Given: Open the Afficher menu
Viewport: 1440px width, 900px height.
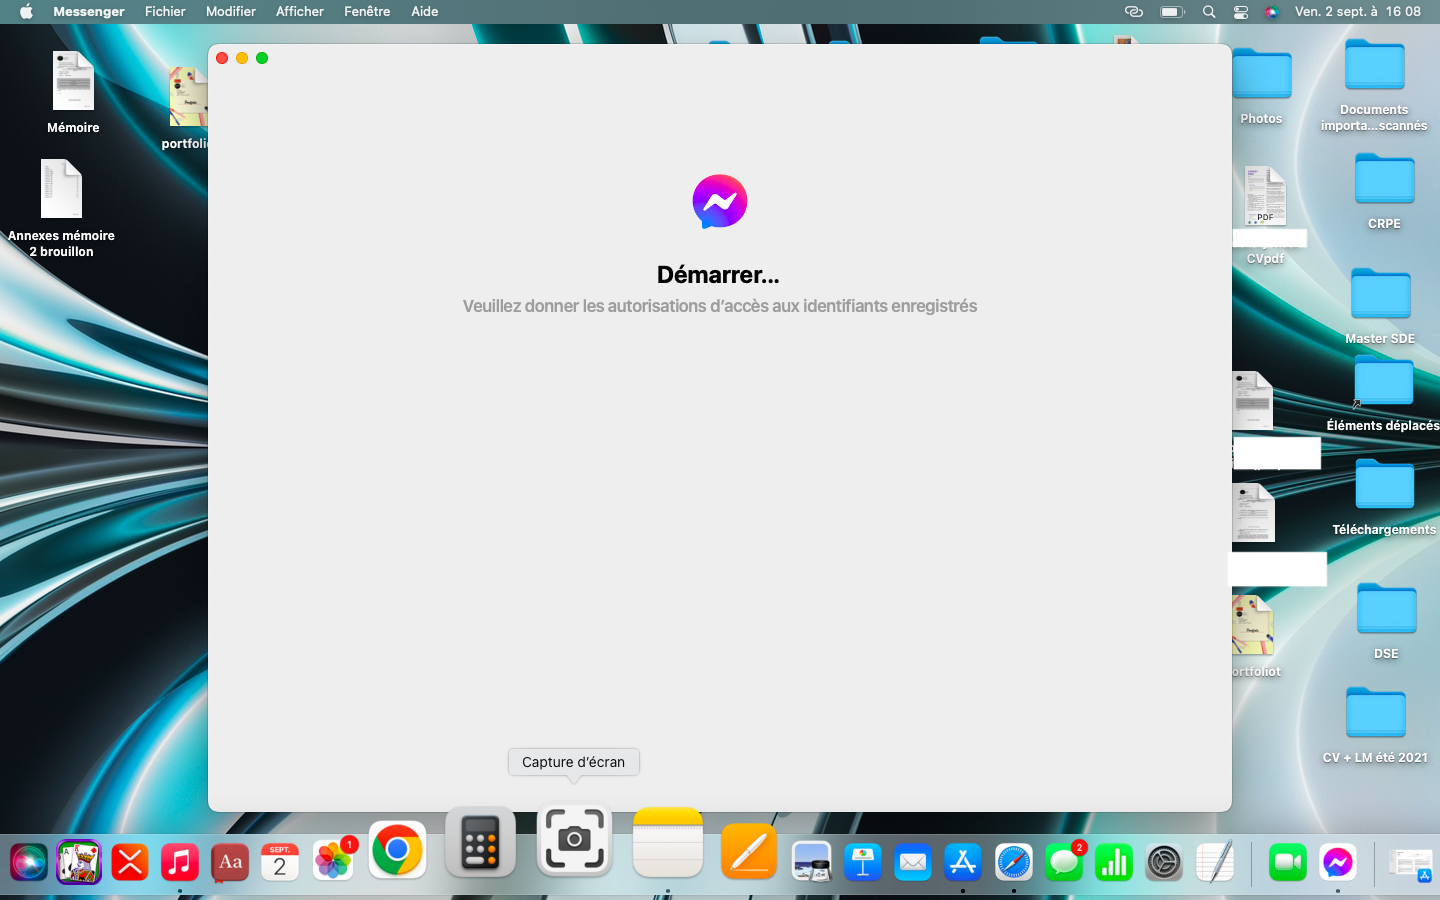Looking at the screenshot, I should pos(300,12).
